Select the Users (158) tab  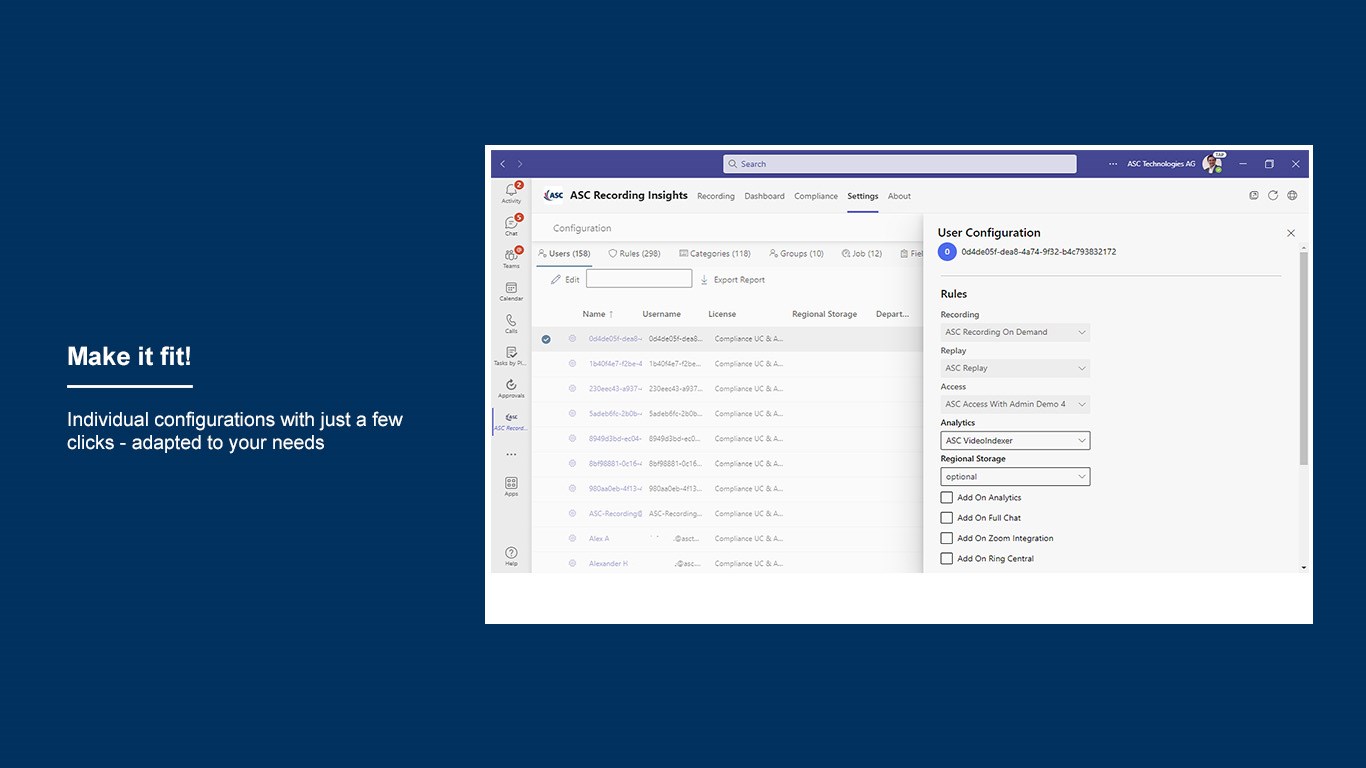[x=564, y=254]
